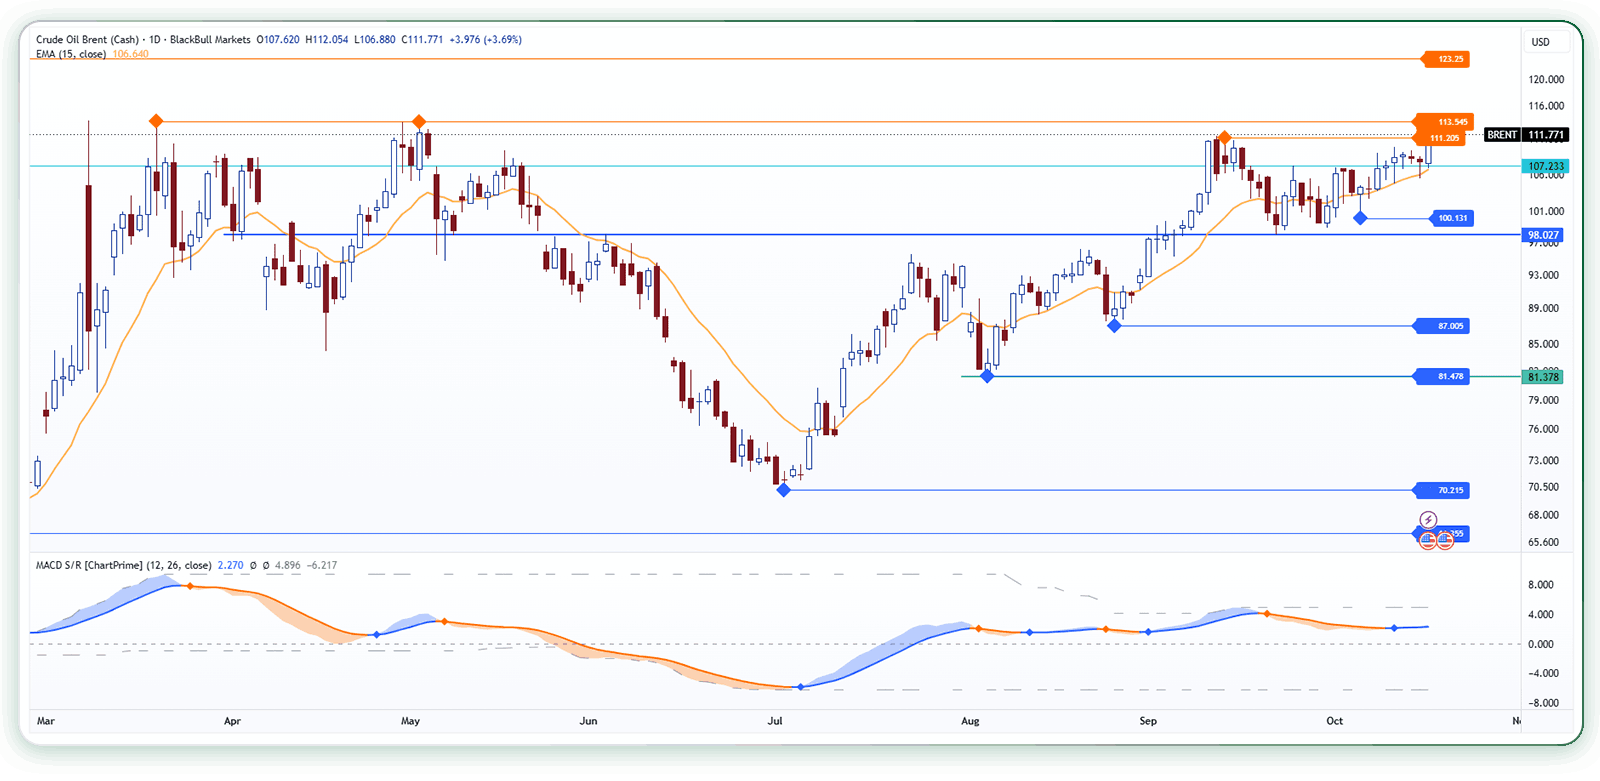
Task: Click the Mar label on time axis
Action: 46,721
